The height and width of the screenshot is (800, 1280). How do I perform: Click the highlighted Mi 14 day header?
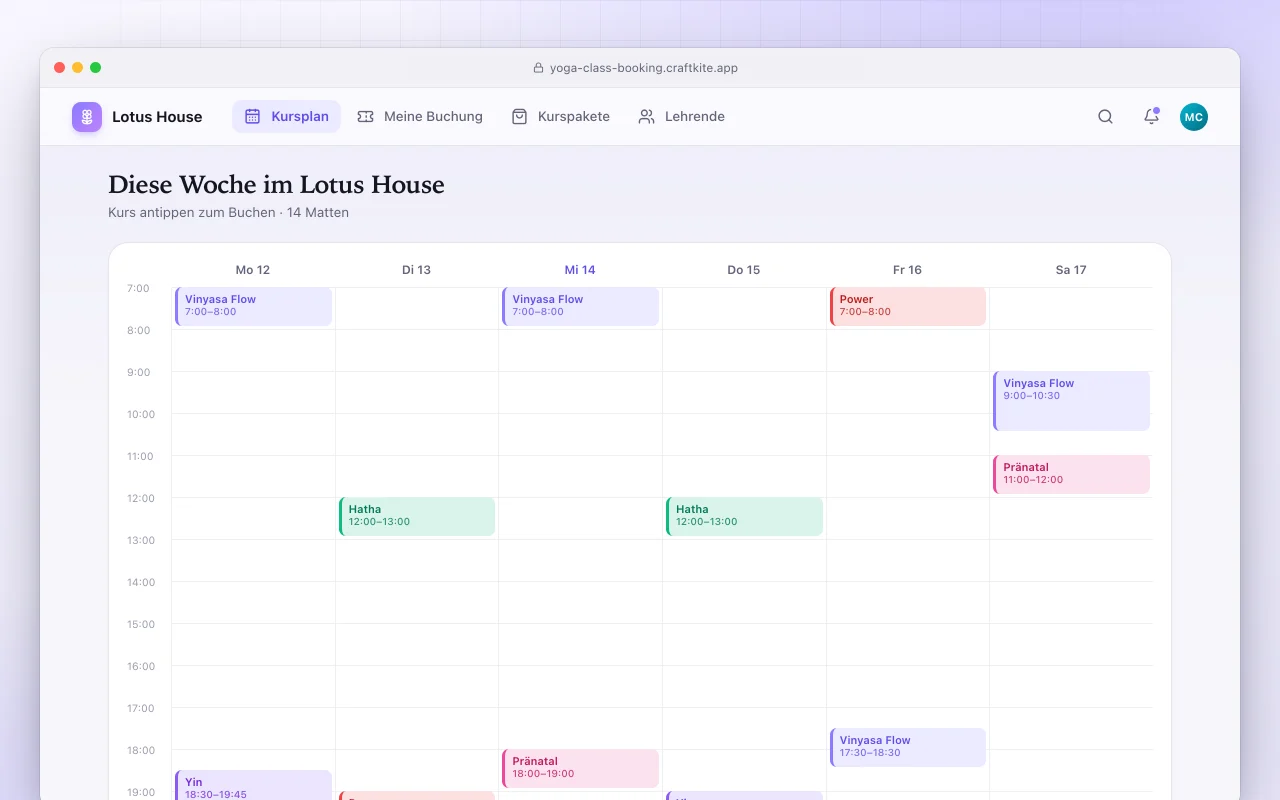coord(580,270)
